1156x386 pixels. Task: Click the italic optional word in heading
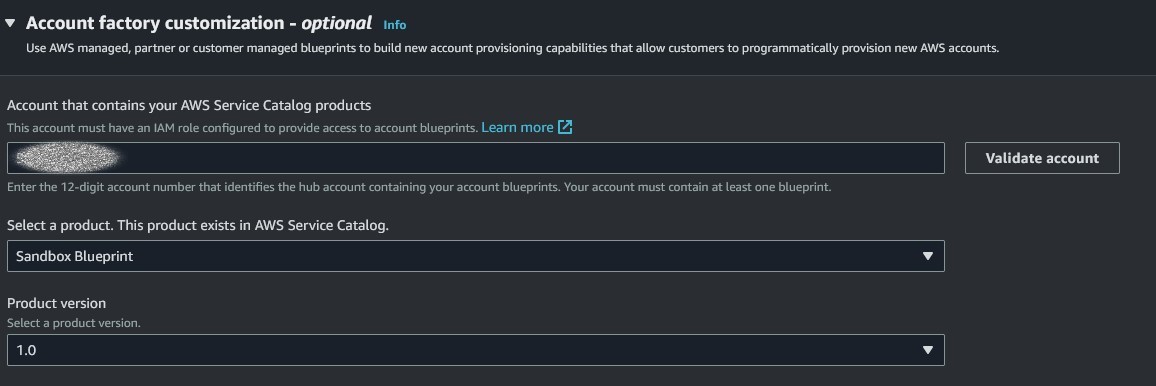(x=336, y=24)
